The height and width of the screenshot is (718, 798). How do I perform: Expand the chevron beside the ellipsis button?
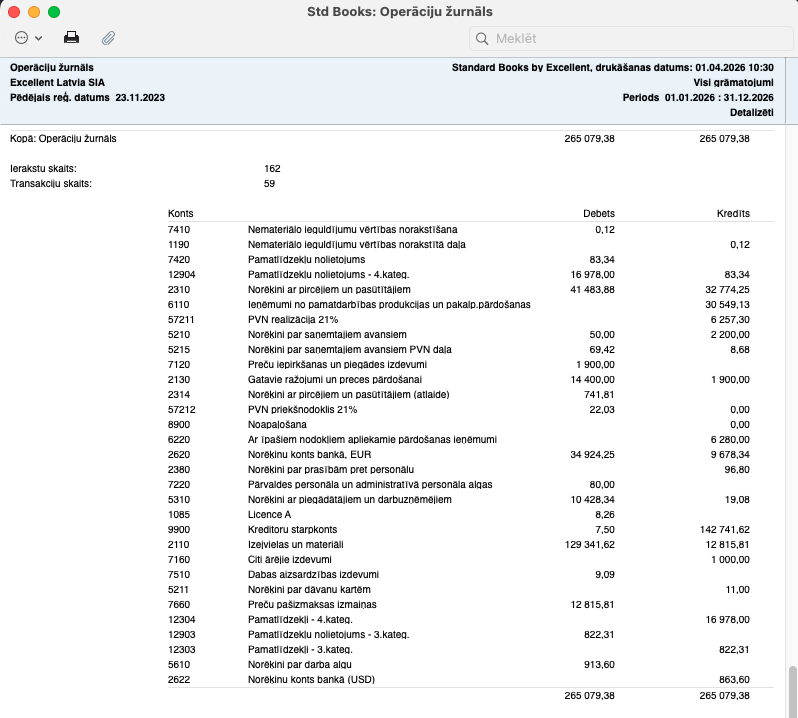click(39, 38)
